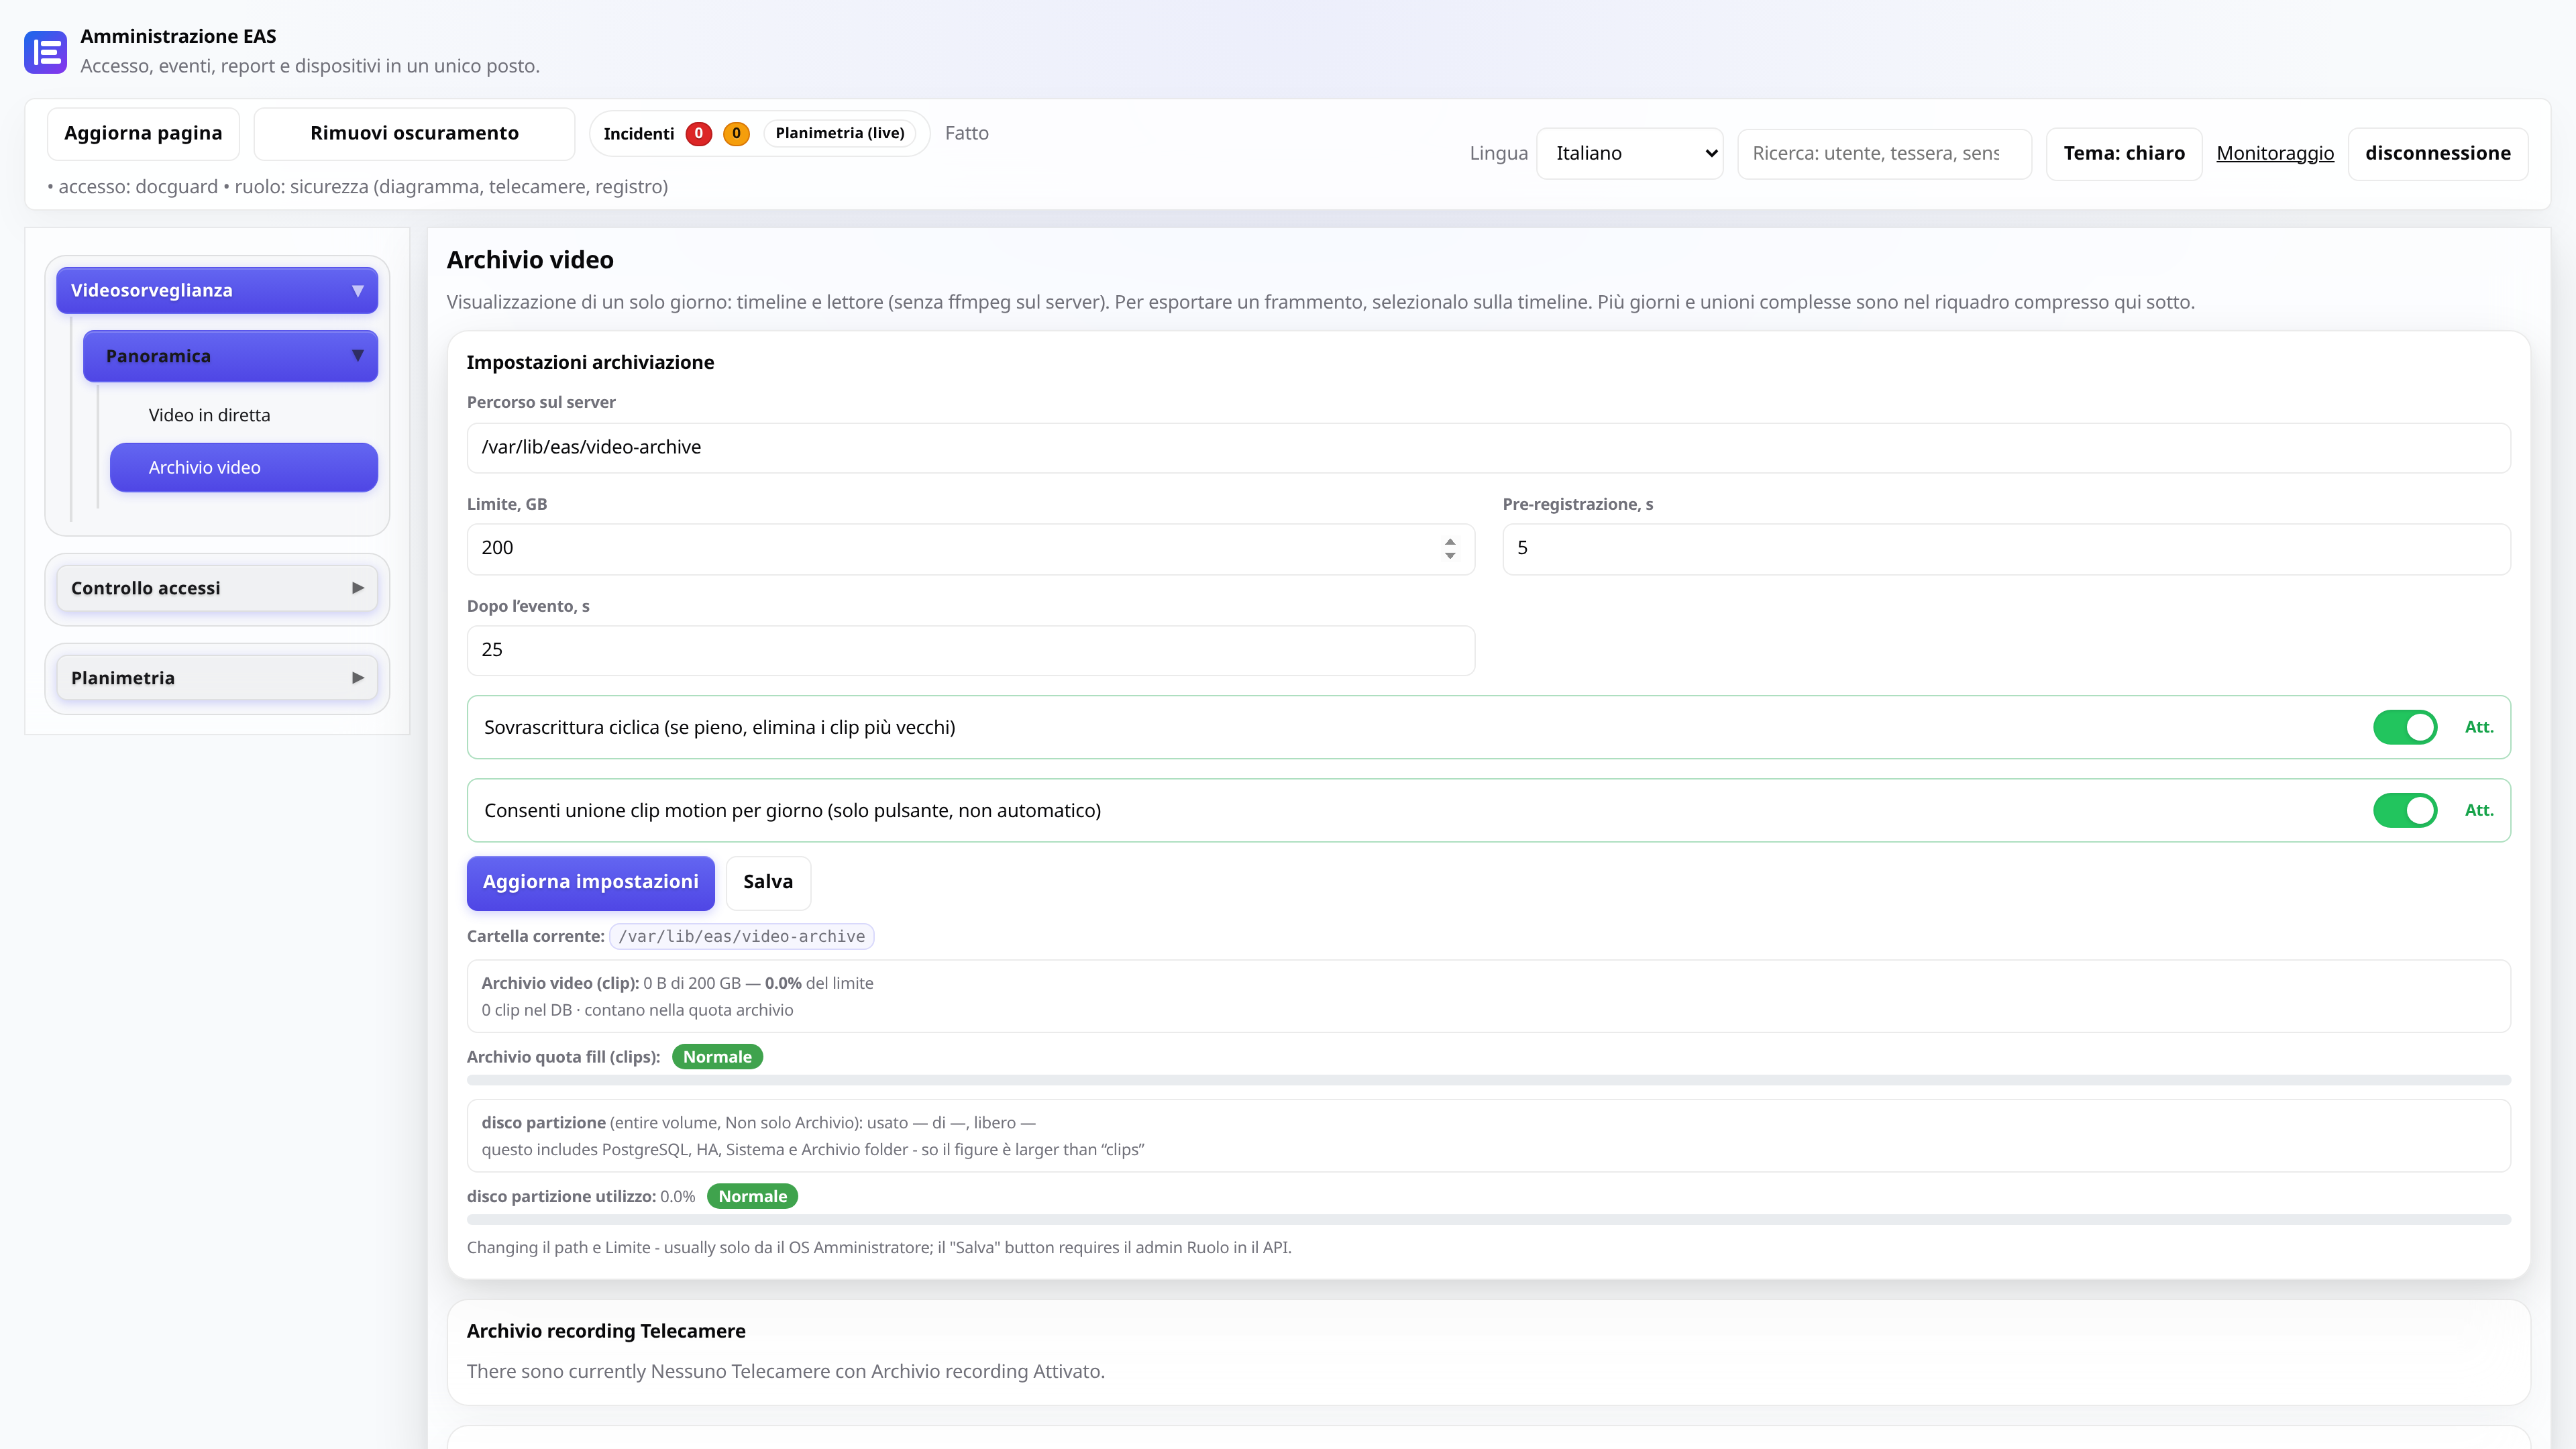
Task: Collapse the Panoramica submenu arrow
Action: pyautogui.click(x=357, y=356)
